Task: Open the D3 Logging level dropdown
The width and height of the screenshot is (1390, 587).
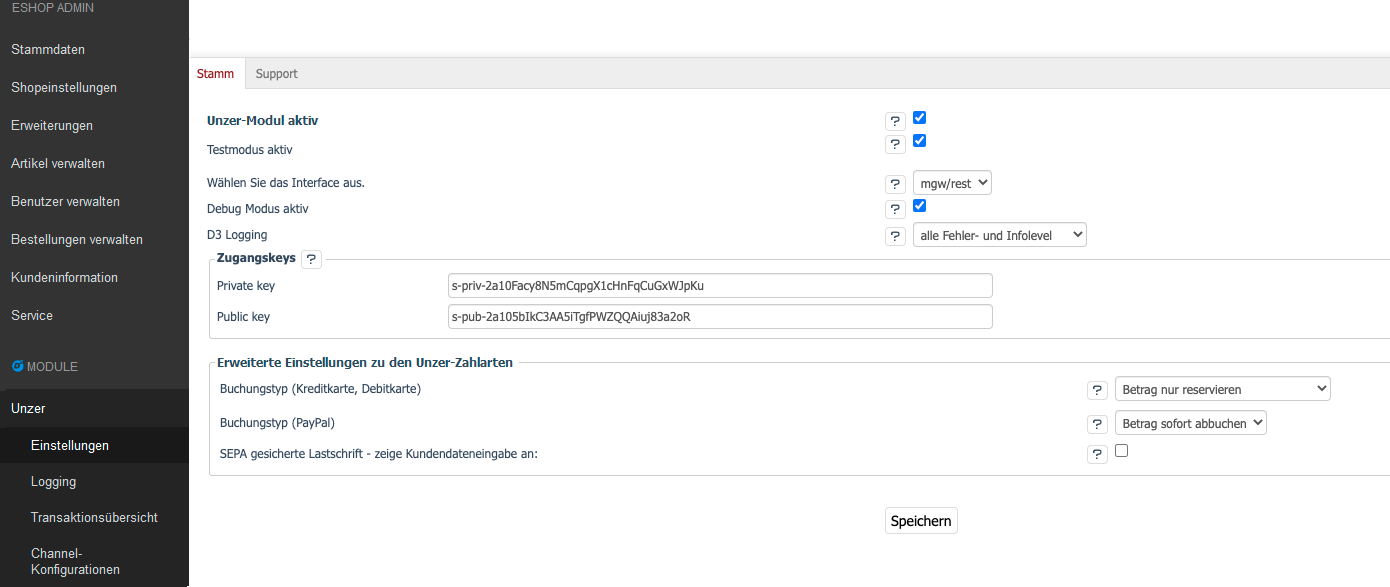Action: tap(999, 234)
